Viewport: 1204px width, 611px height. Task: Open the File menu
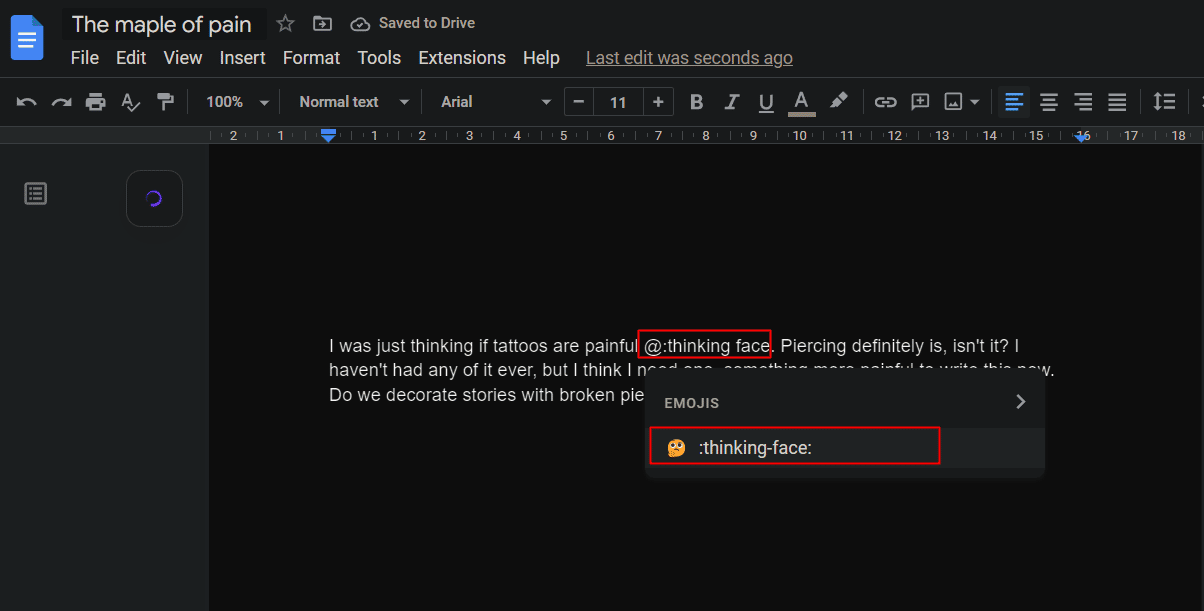click(x=85, y=58)
